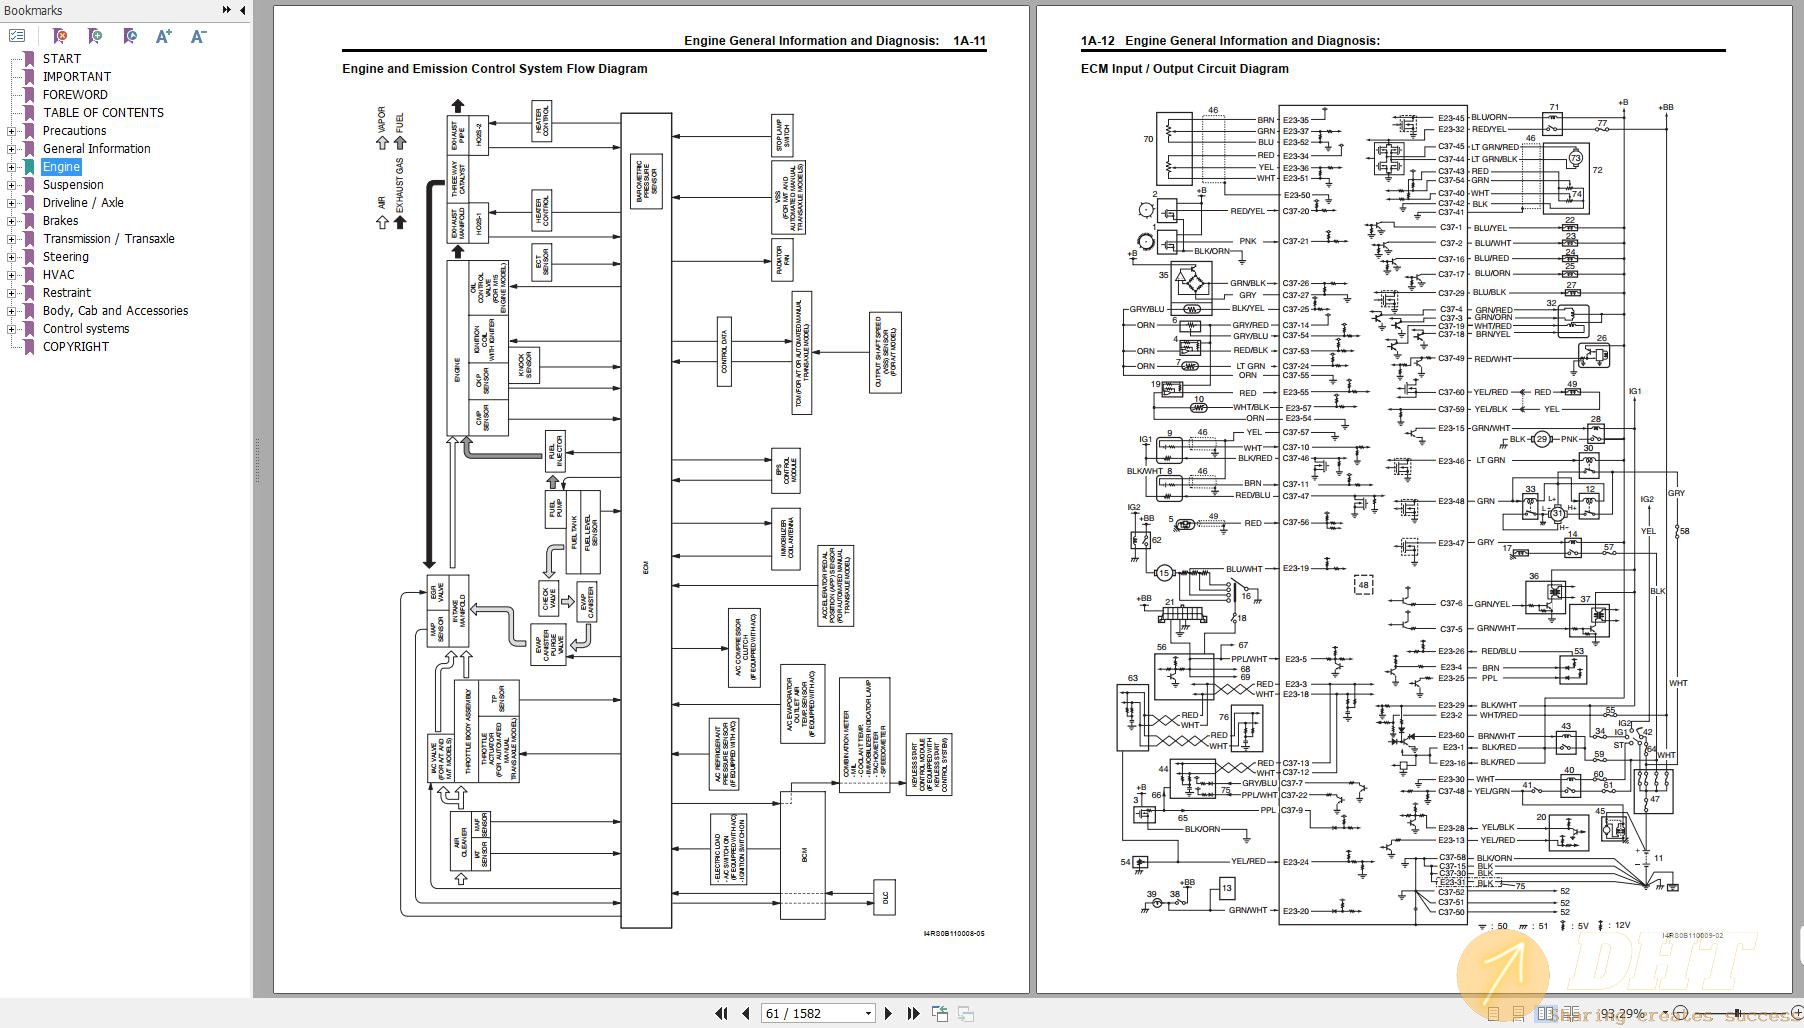Click the previous view icon
This screenshot has width=1804, height=1028.
point(940,1013)
